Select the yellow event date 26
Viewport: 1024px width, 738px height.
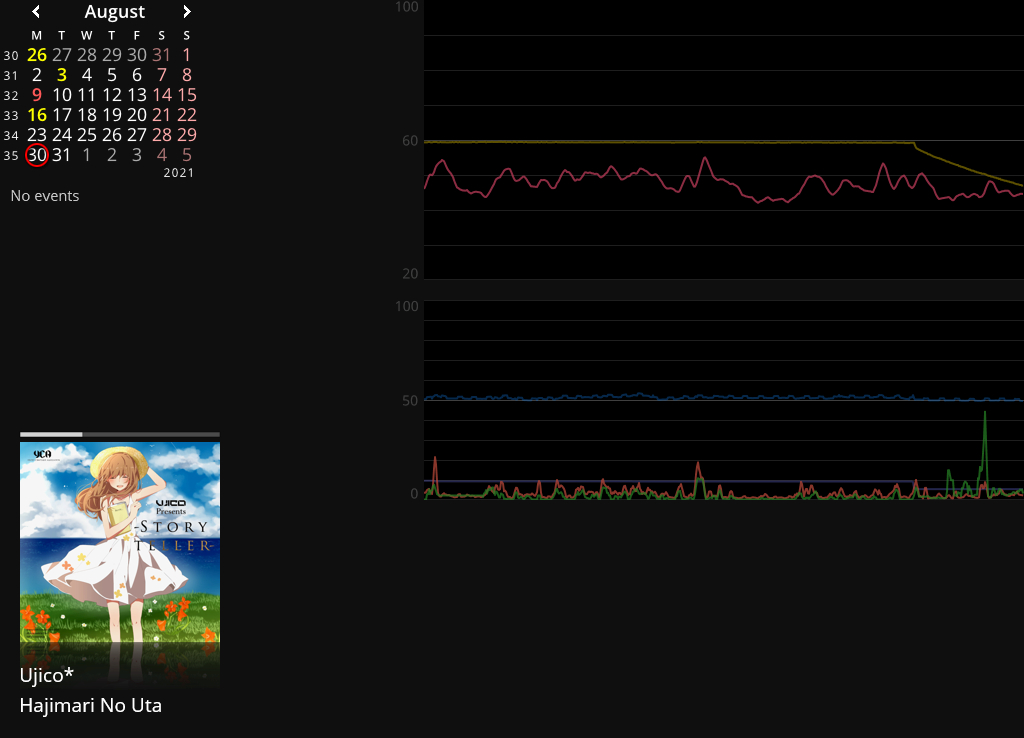[x=37, y=55]
